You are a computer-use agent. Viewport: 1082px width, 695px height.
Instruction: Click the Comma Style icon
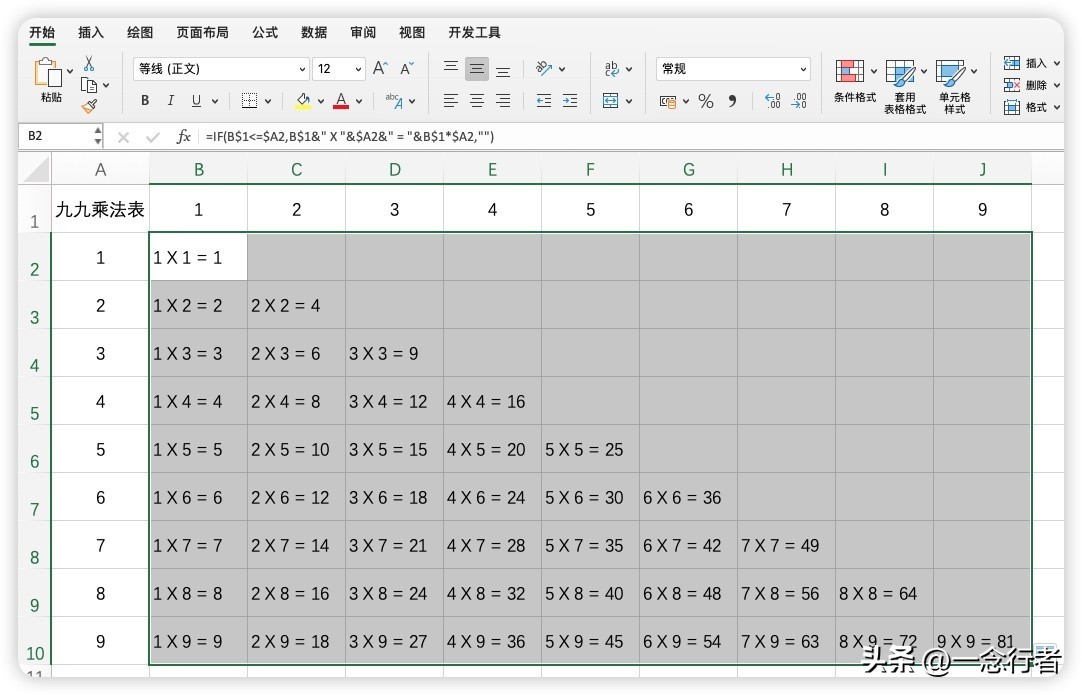click(x=733, y=101)
